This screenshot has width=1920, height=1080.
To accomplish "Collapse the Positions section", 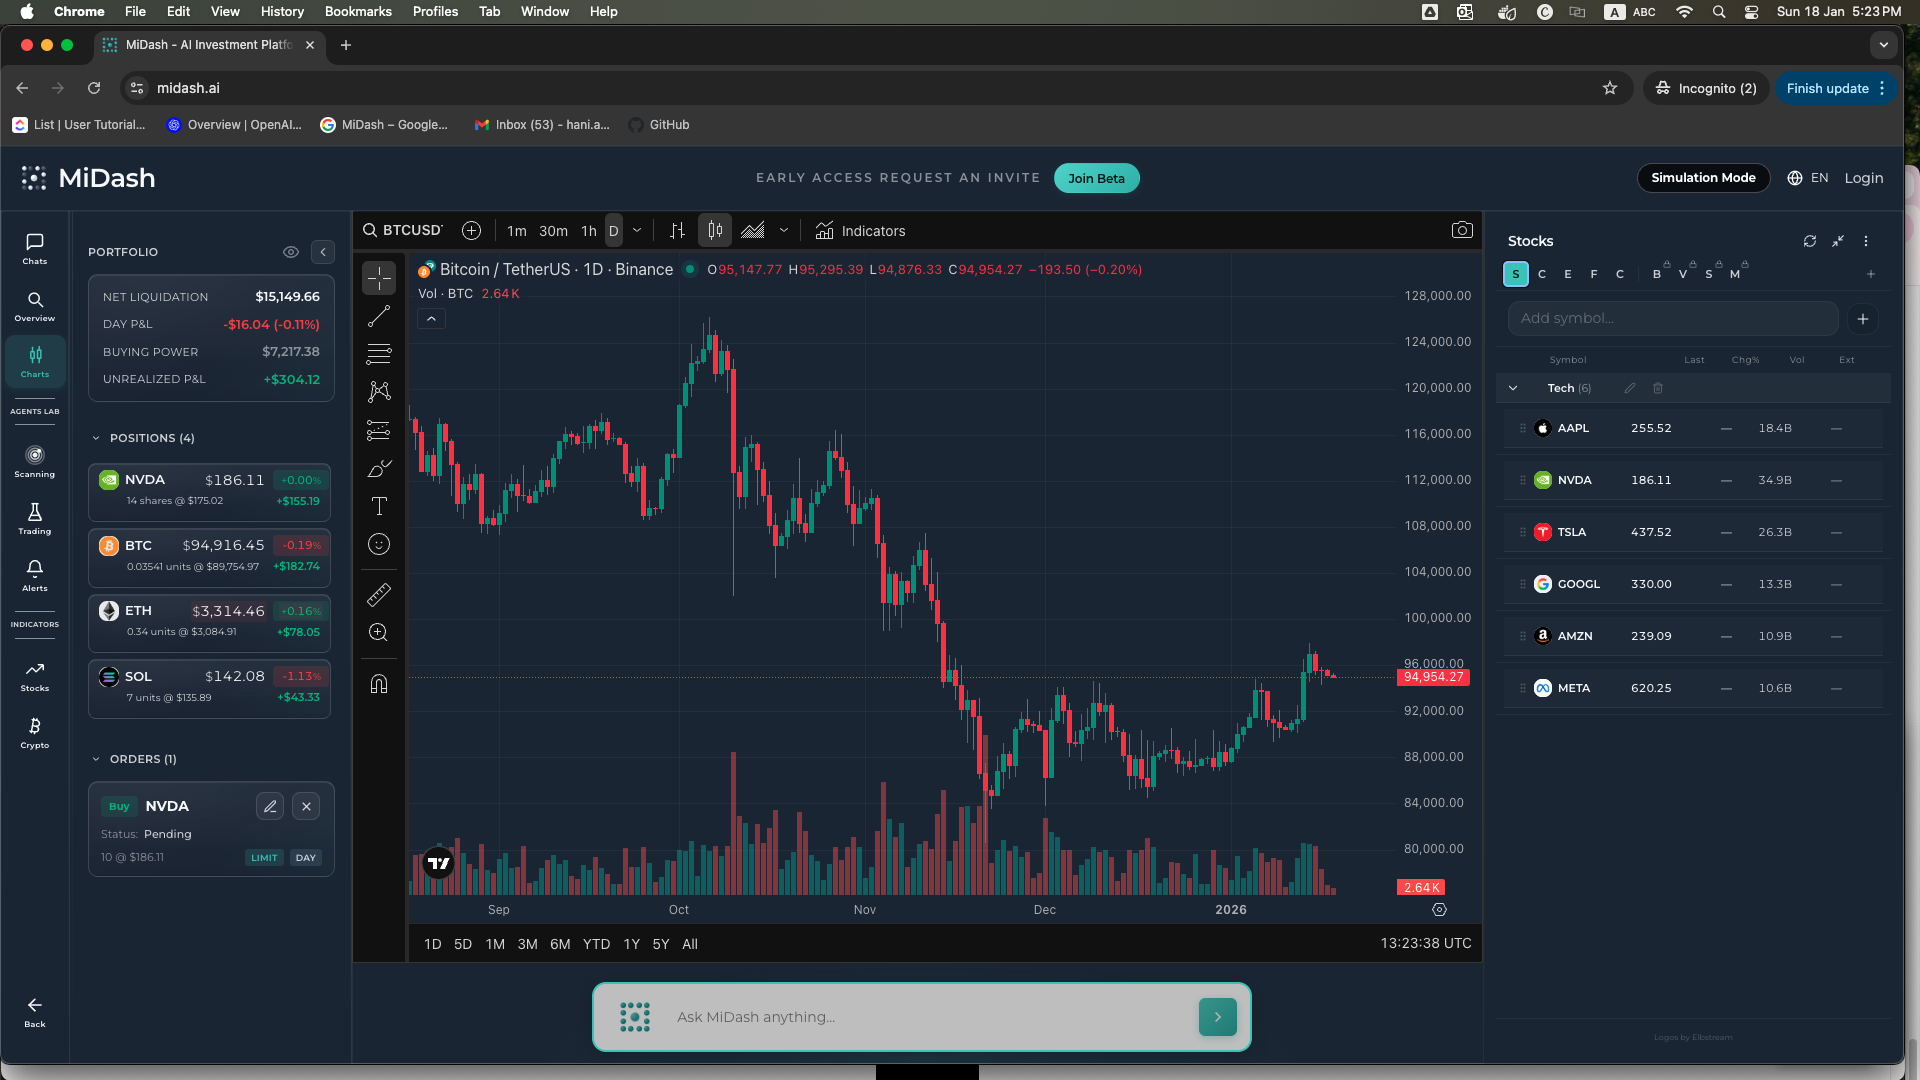I will point(96,438).
